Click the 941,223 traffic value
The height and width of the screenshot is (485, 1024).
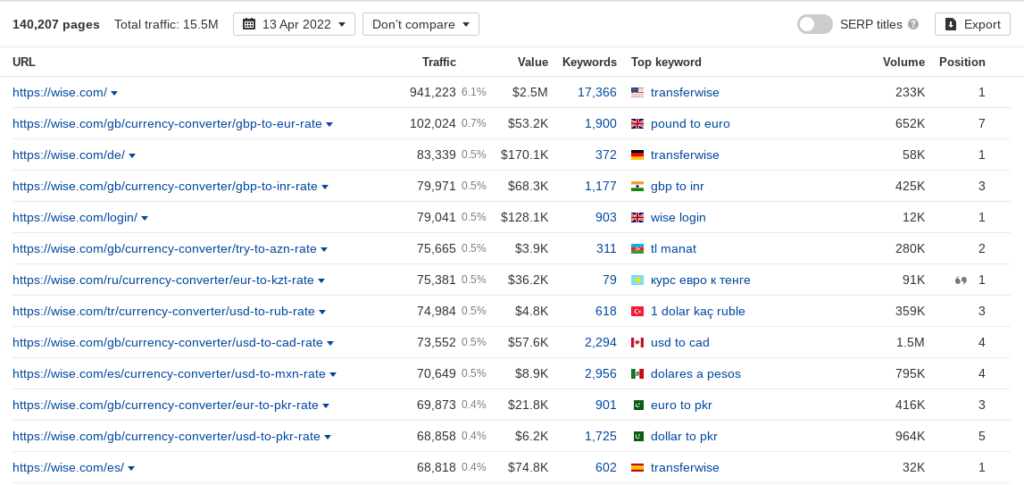pyautogui.click(x=433, y=93)
